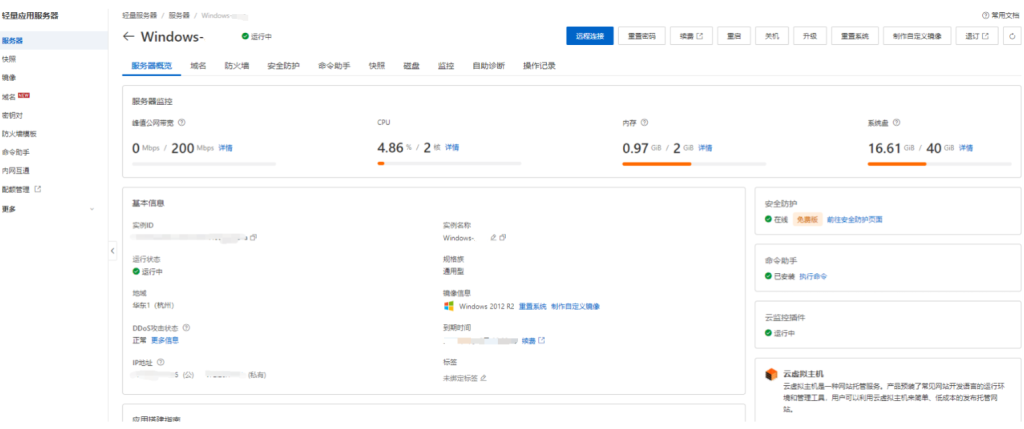Open 详情 link for CPU usage
Screen dimensions: 1024x429
452,148
